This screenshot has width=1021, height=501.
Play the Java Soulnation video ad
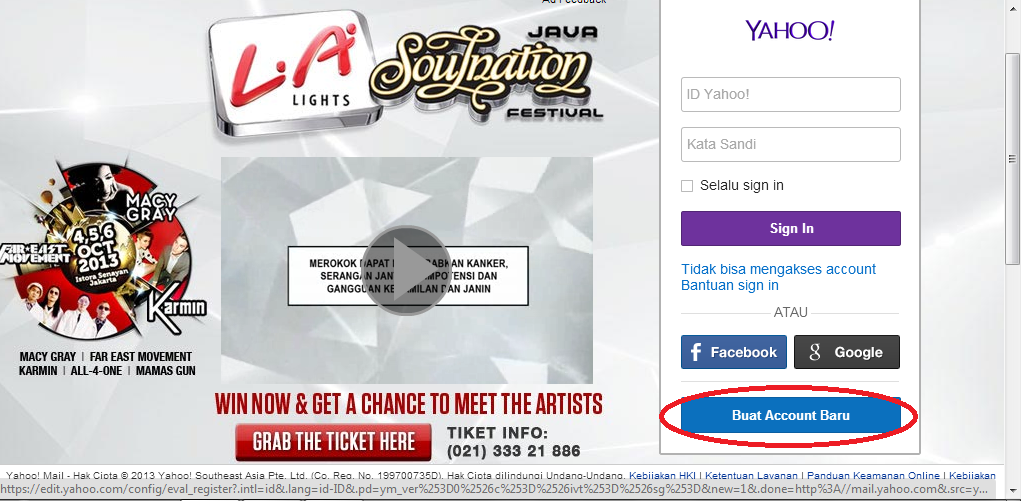[406, 270]
